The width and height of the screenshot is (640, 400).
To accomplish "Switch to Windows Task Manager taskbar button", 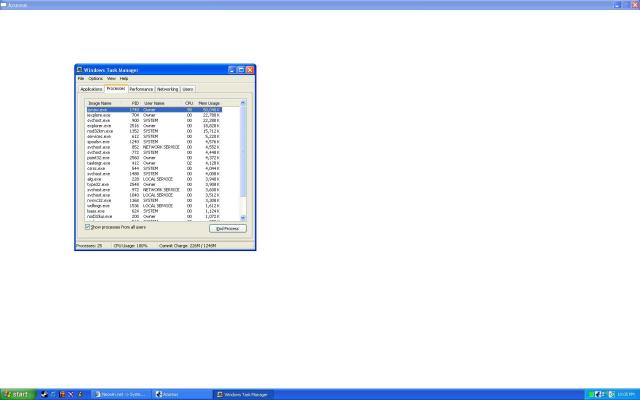I will click(244, 394).
